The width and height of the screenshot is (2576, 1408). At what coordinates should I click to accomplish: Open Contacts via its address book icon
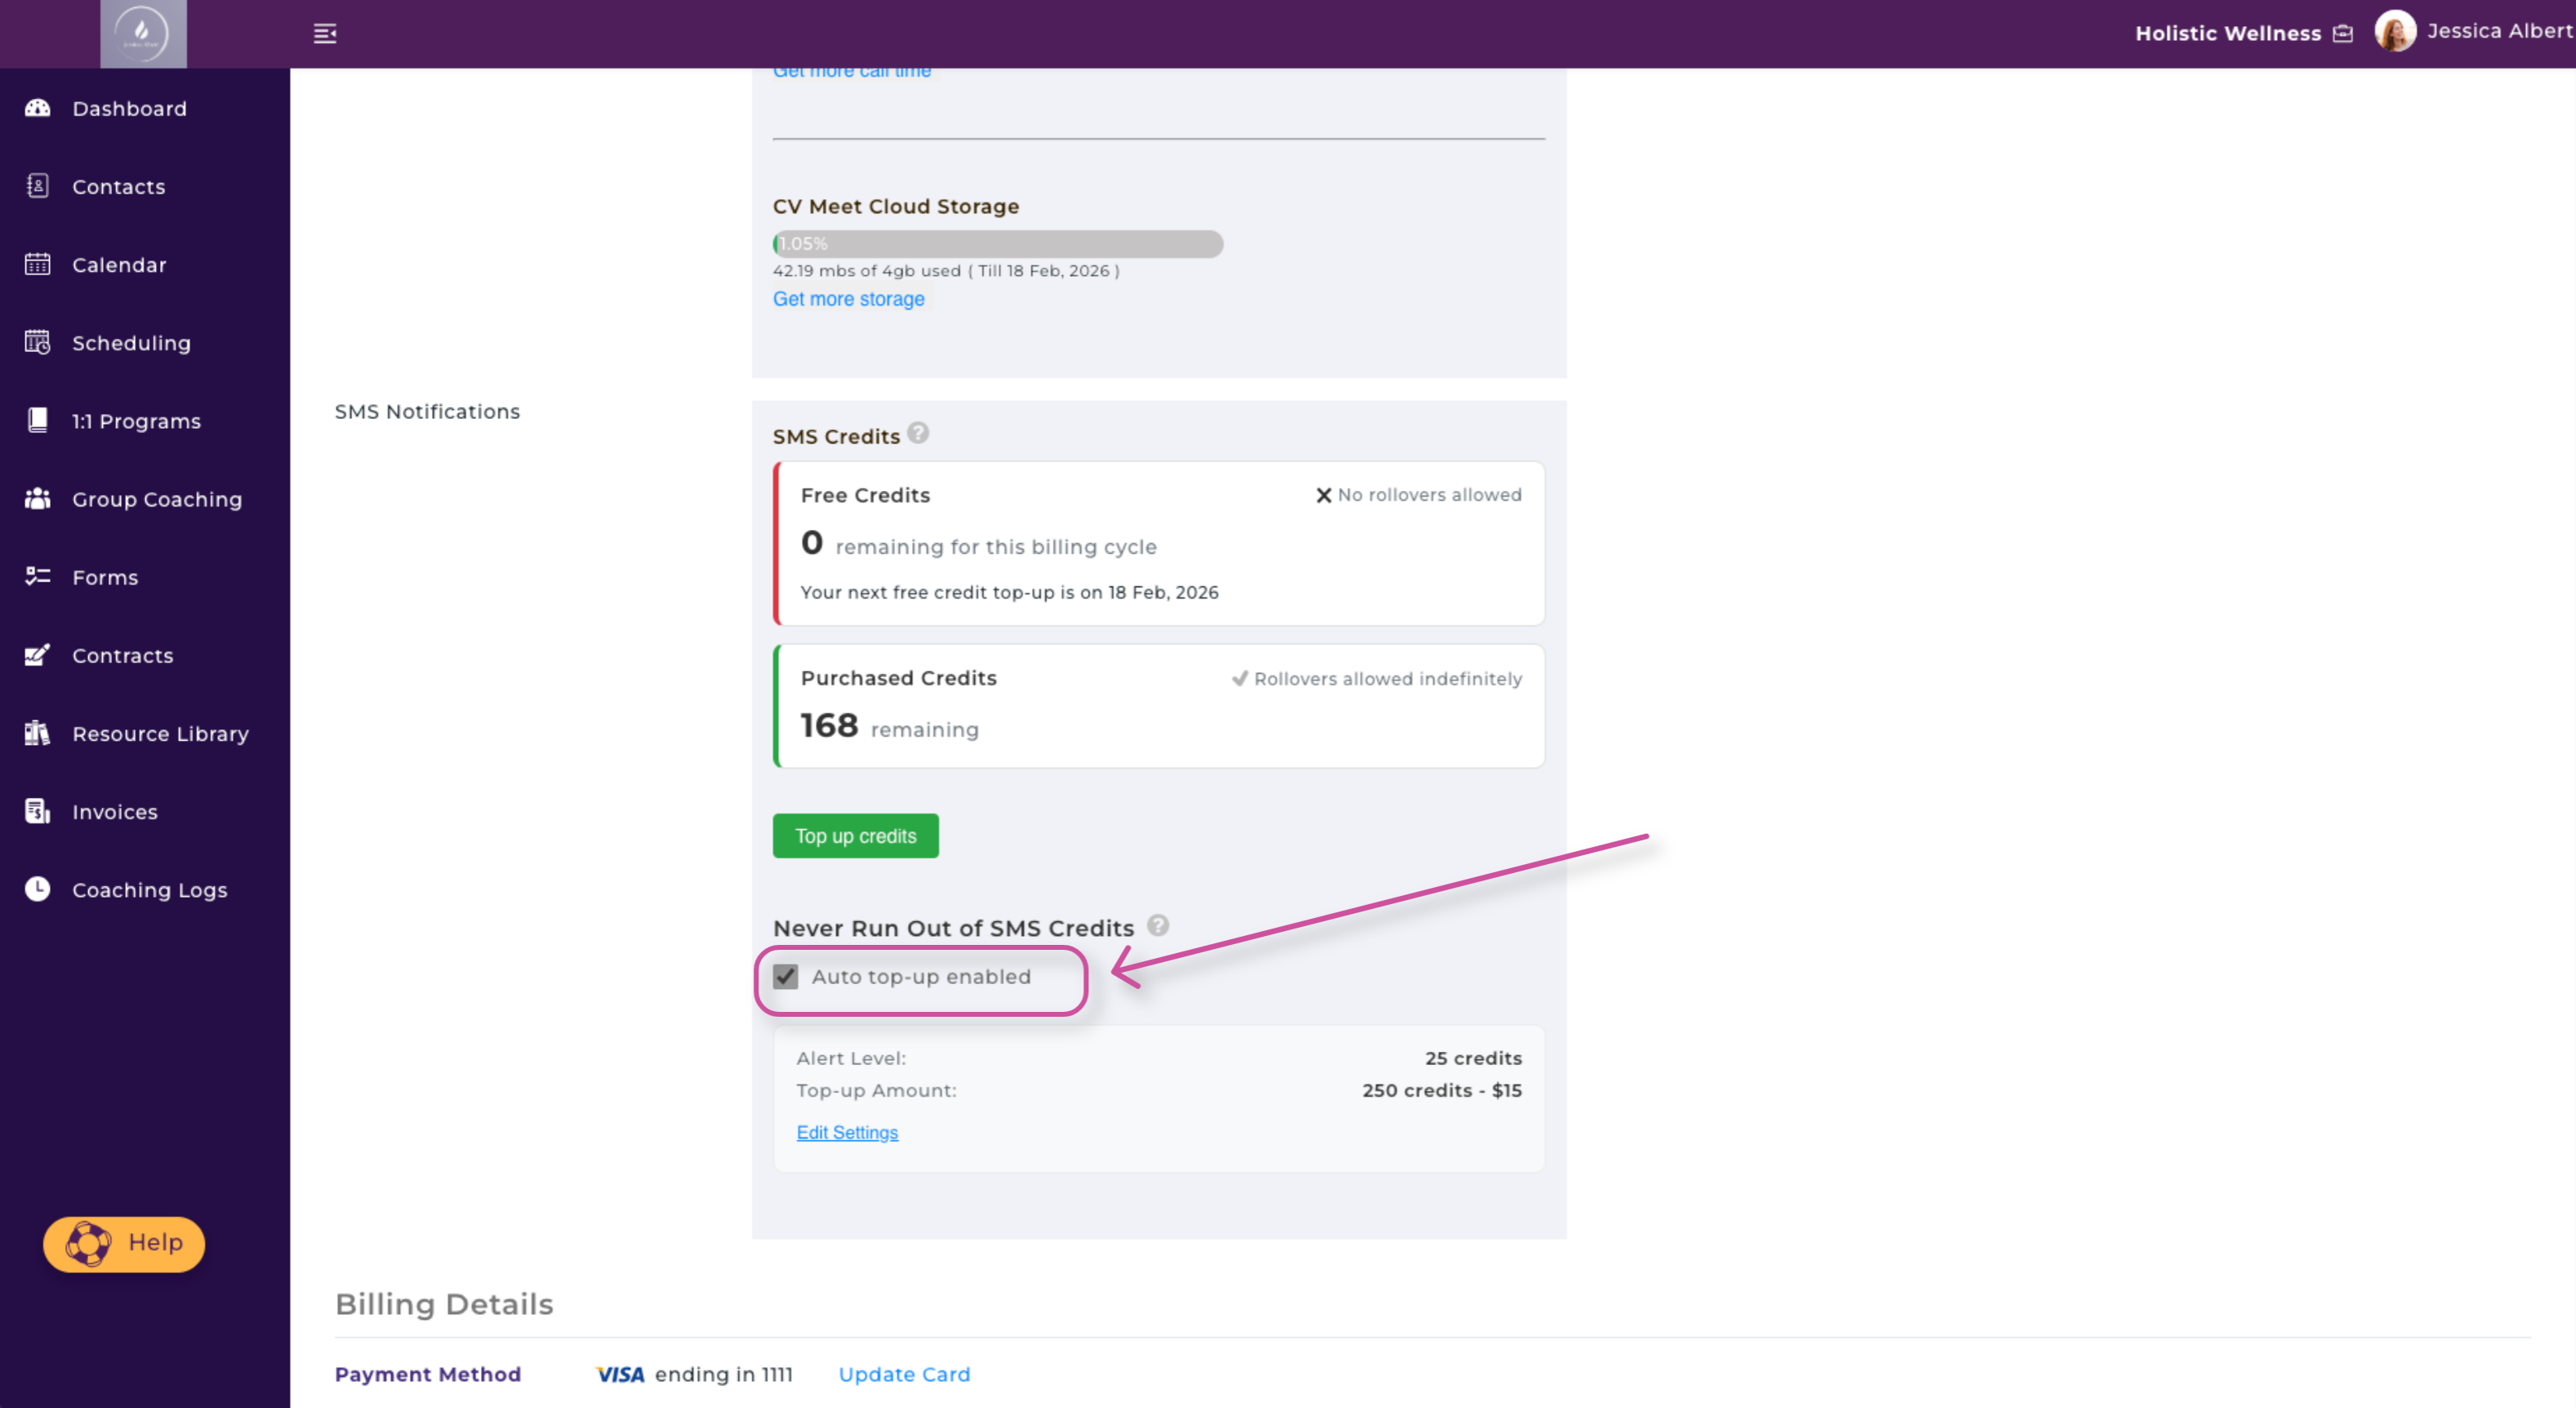coord(37,186)
